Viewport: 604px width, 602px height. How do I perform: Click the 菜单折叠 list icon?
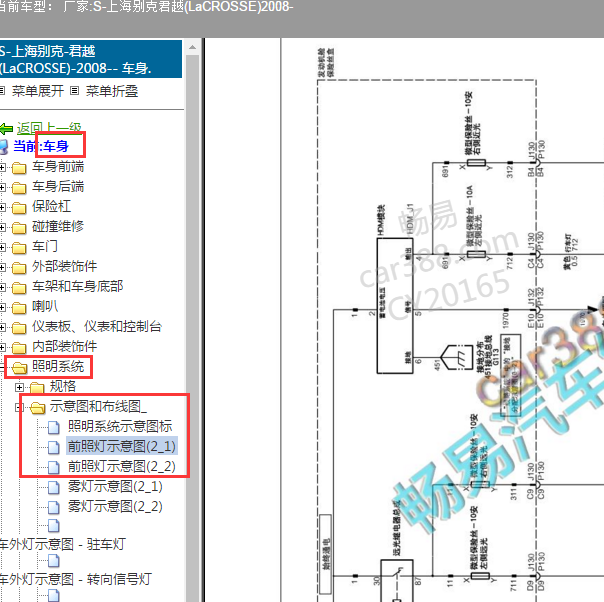click(x=75, y=91)
